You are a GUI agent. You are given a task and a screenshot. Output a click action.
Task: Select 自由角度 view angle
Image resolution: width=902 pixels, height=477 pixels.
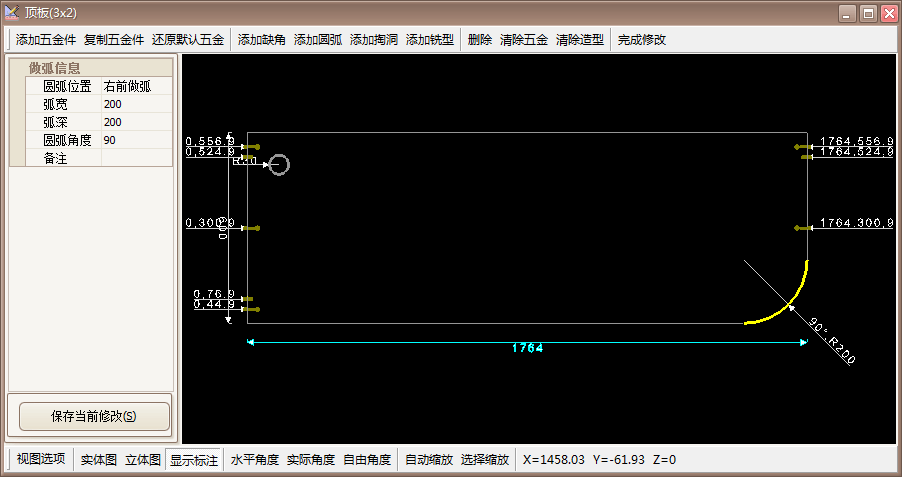coord(367,460)
